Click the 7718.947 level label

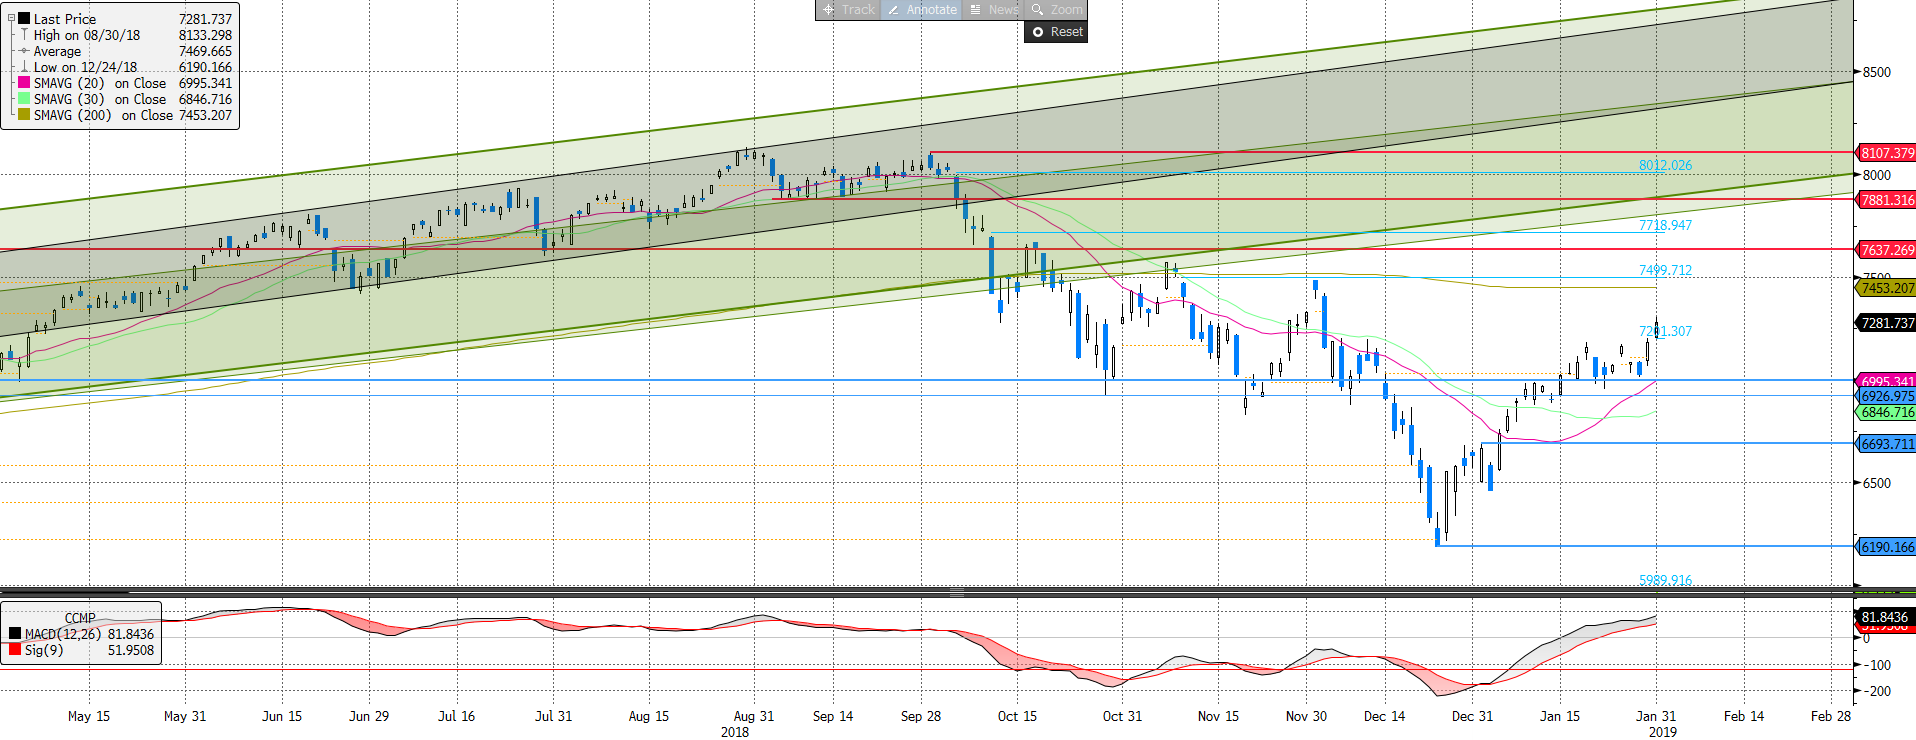(1665, 225)
